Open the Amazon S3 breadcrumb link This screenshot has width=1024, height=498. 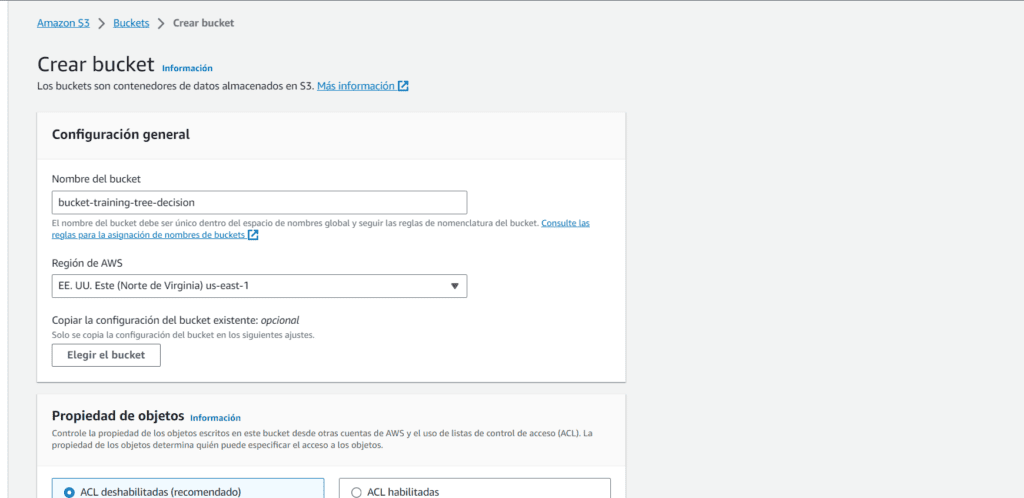(62, 22)
